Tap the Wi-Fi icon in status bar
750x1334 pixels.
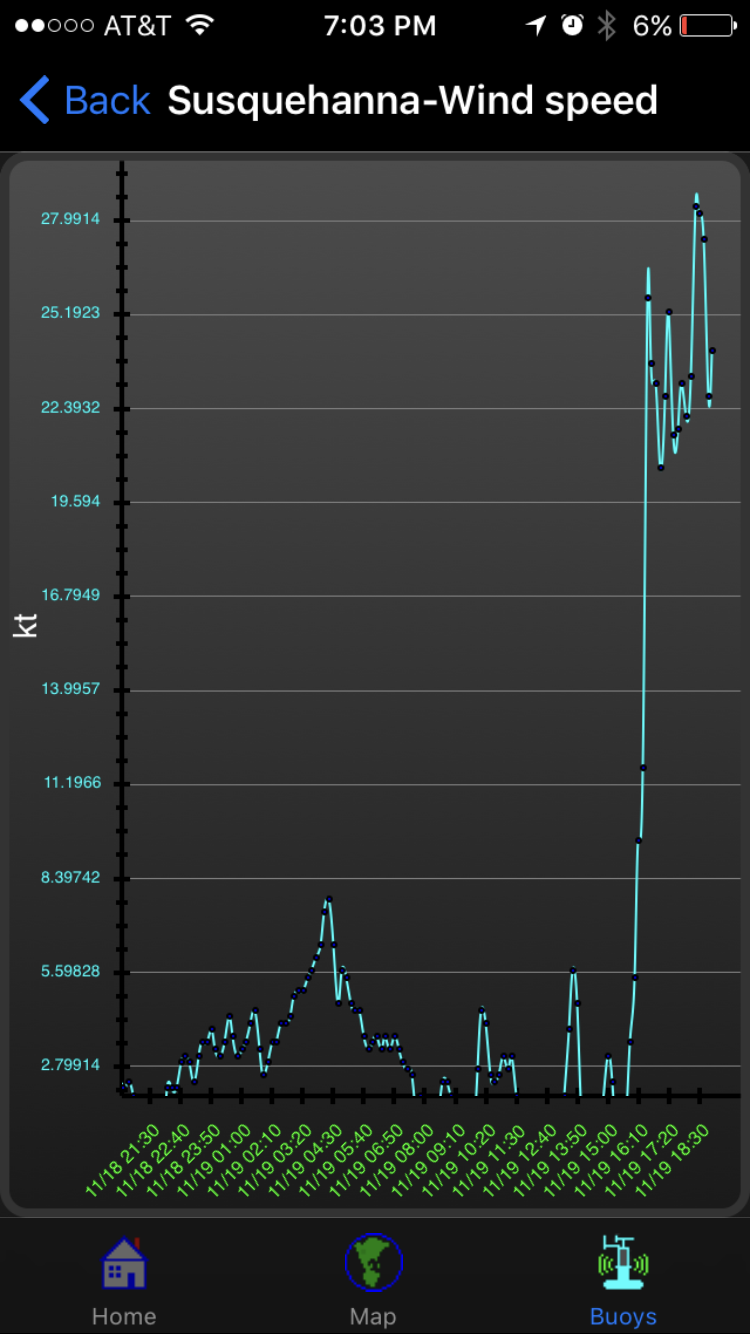coord(201,26)
